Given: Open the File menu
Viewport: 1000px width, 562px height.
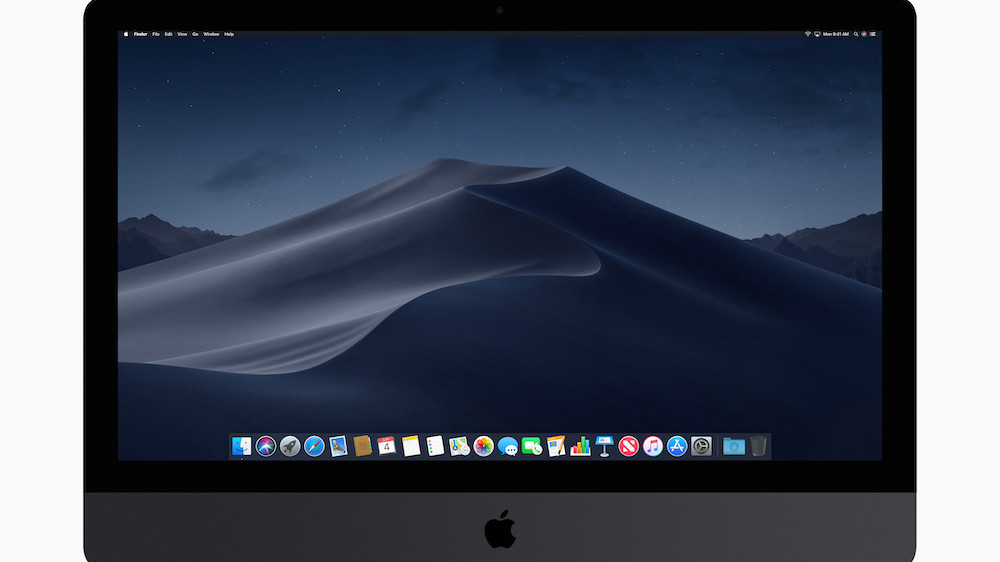Looking at the screenshot, I should (x=156, y=34).
